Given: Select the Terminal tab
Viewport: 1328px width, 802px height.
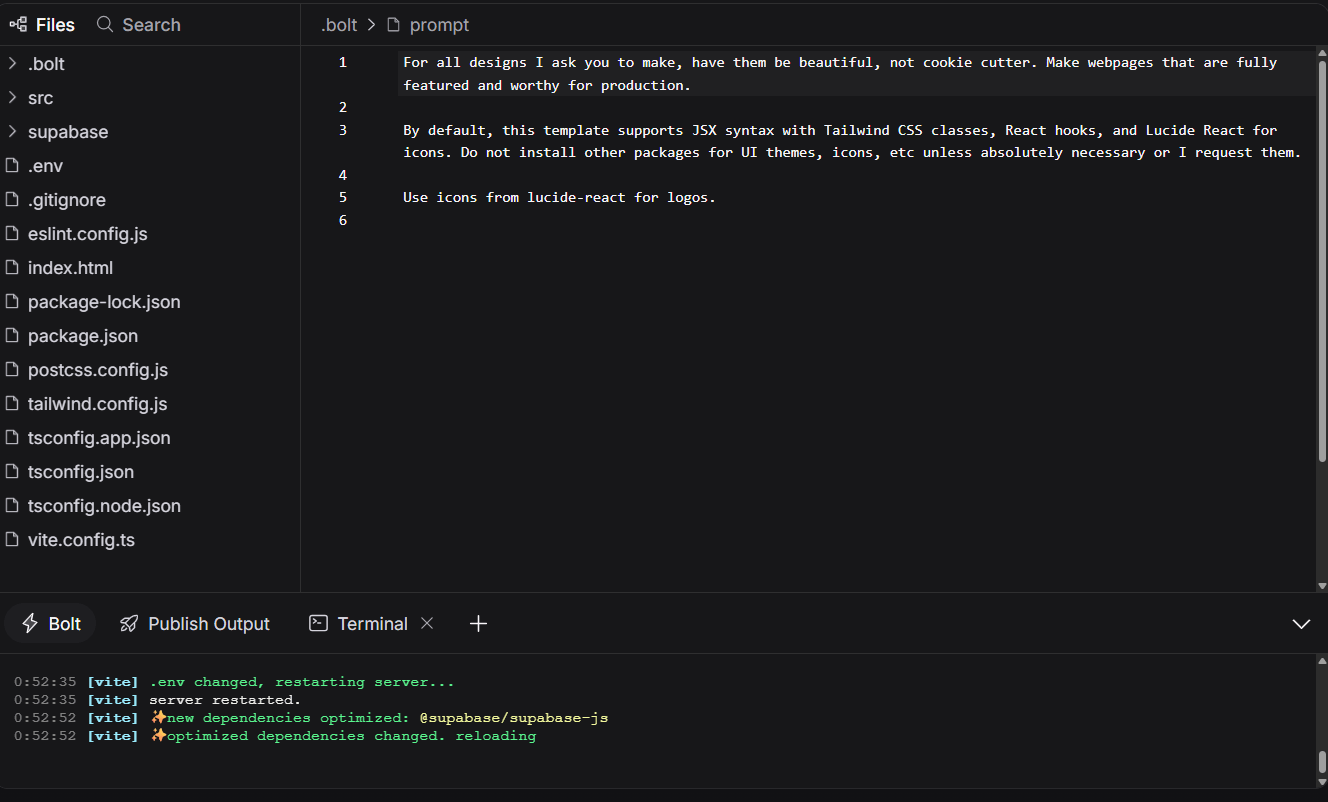Looking at the screenshot, I should (358, 623).
